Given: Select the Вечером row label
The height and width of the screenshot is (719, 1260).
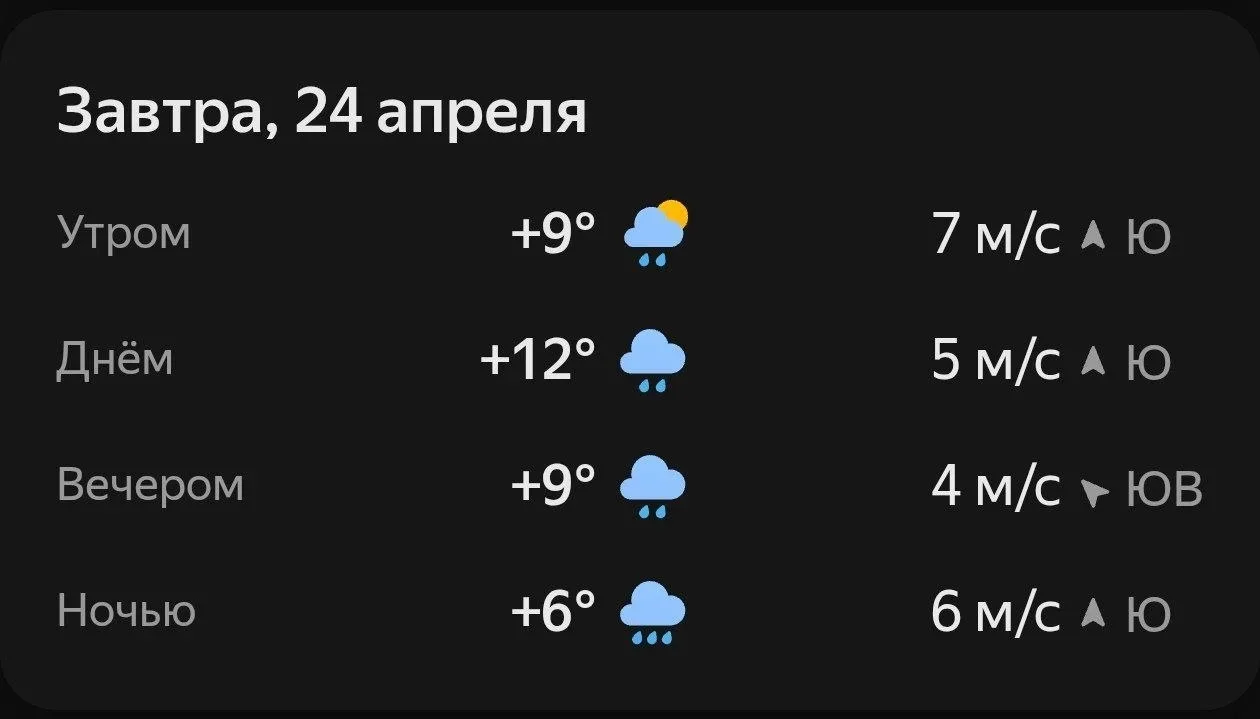Looking at the screenshot, I should coord(151,485).
